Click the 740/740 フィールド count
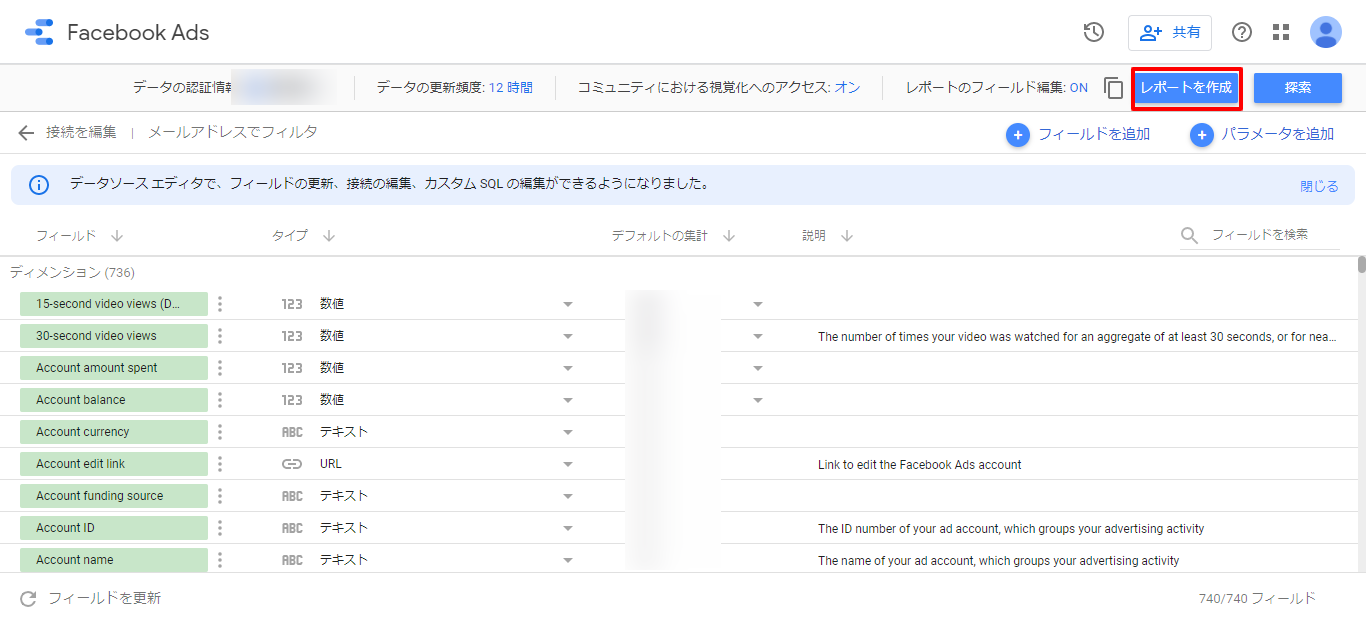 click(x=1257, y=598)
